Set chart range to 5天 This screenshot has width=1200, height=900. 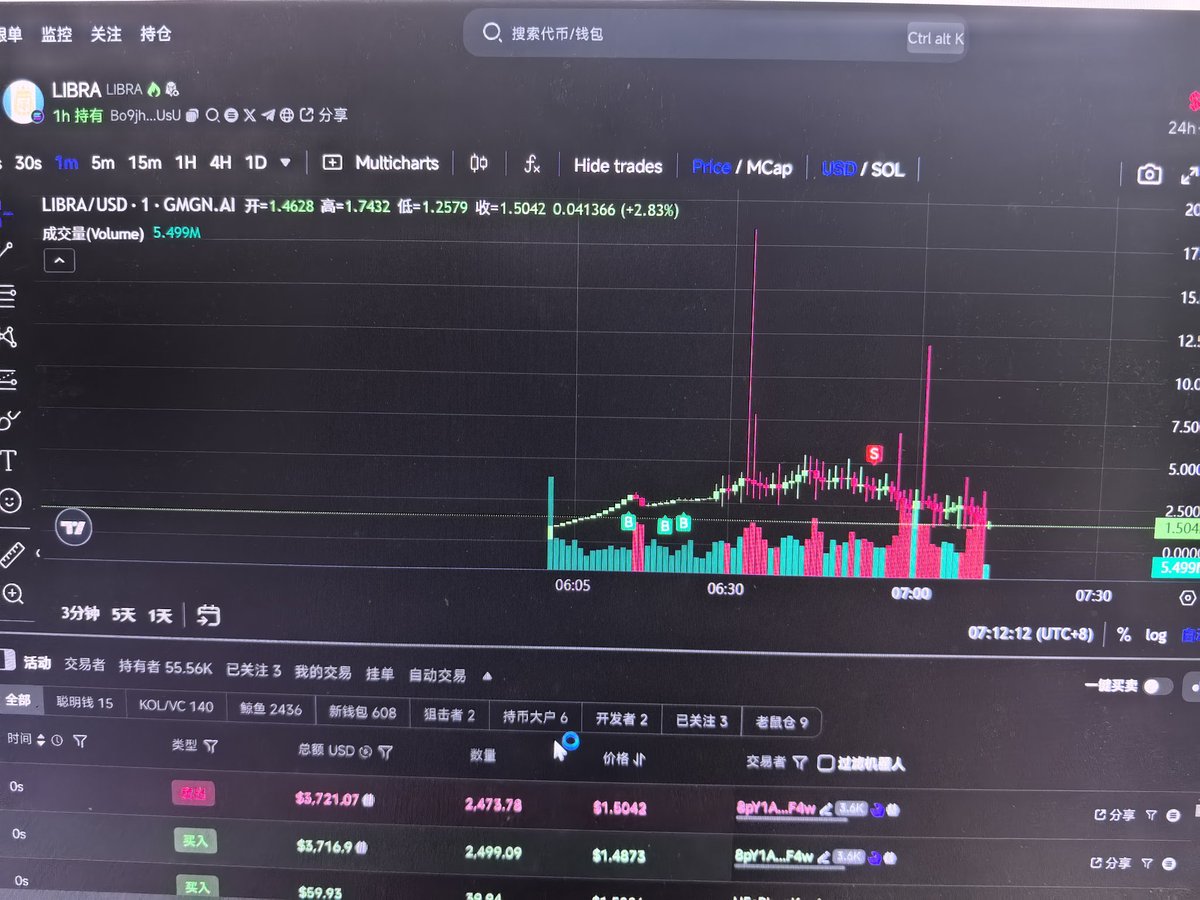point(123,614)
